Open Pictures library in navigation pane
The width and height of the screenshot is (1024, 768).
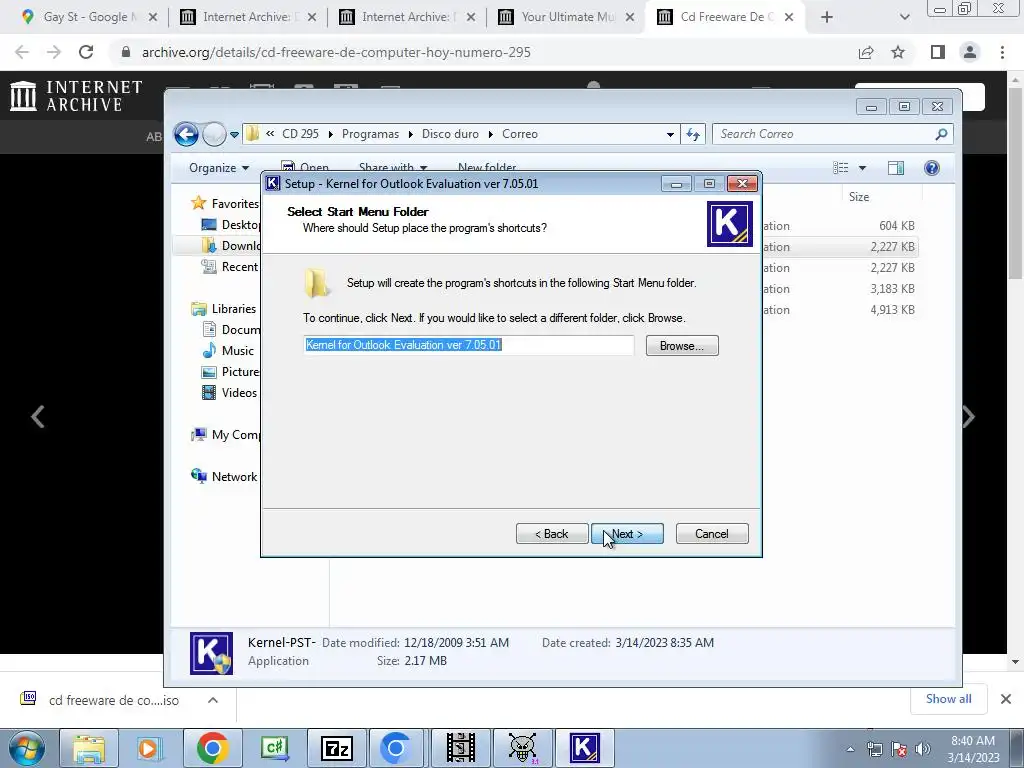231,372
